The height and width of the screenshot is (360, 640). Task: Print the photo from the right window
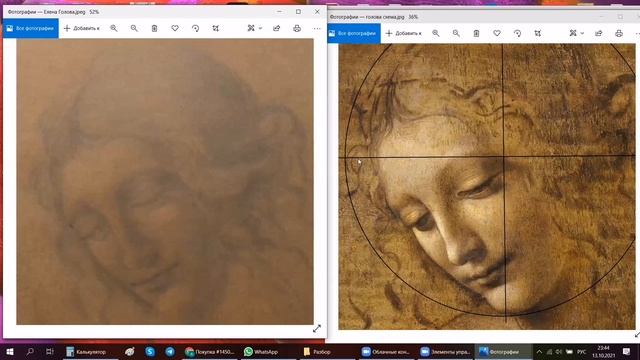[x=619, y=33]
